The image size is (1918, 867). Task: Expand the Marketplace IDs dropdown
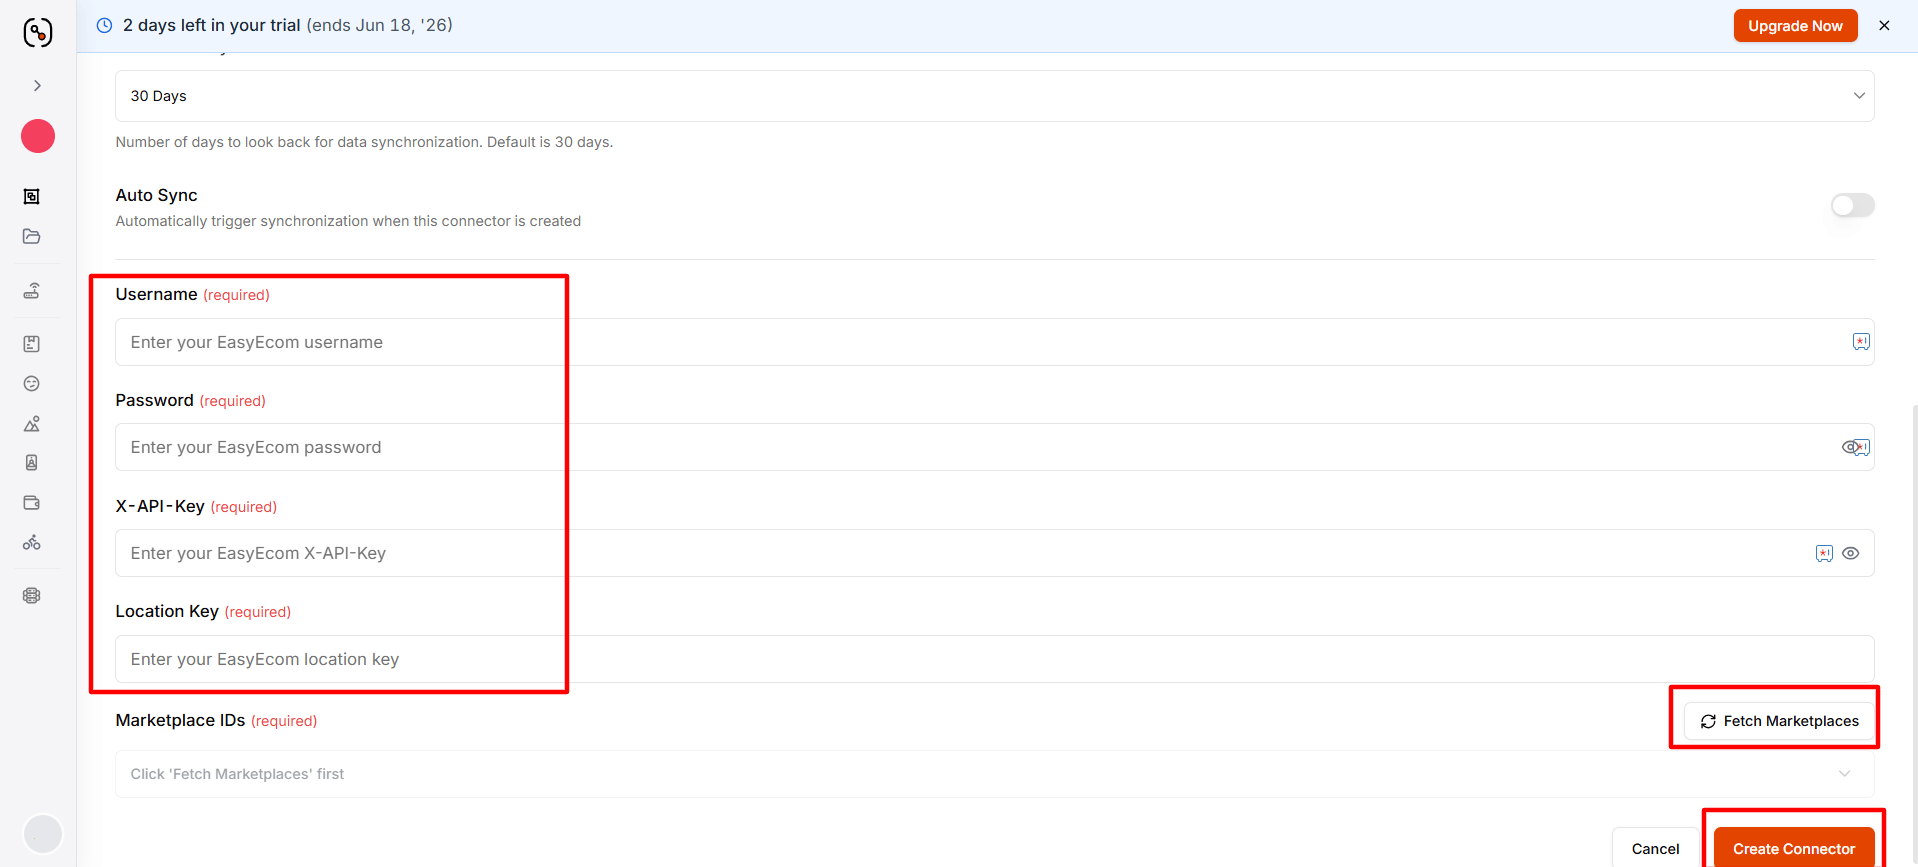click(x=994, y=774)
